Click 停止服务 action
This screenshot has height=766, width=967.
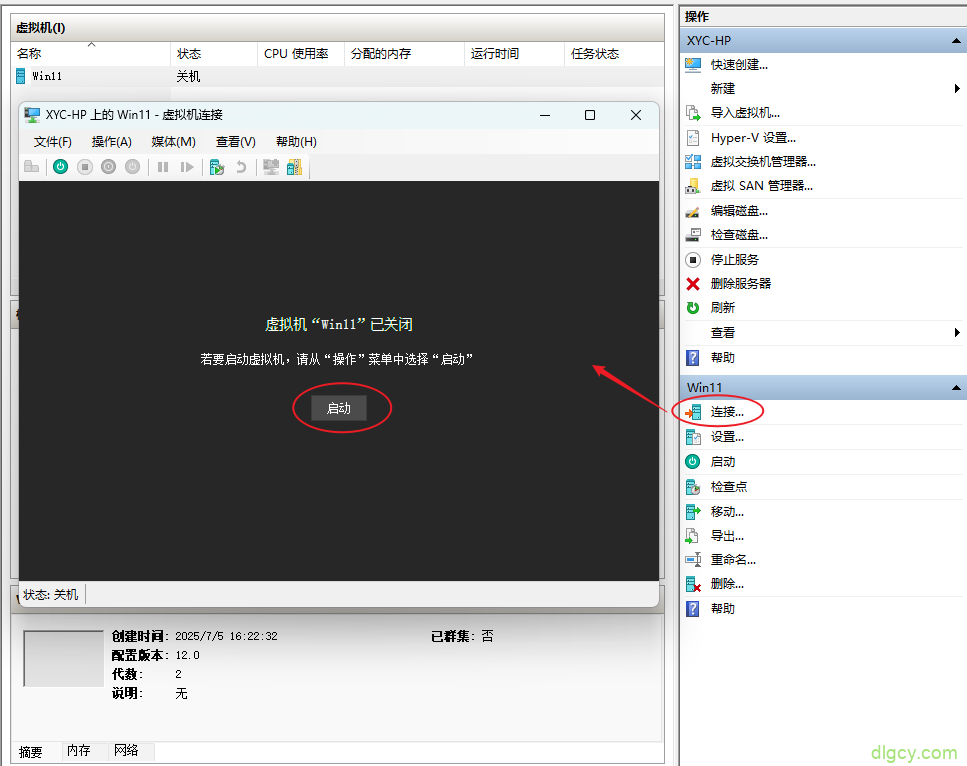[735, 260]
